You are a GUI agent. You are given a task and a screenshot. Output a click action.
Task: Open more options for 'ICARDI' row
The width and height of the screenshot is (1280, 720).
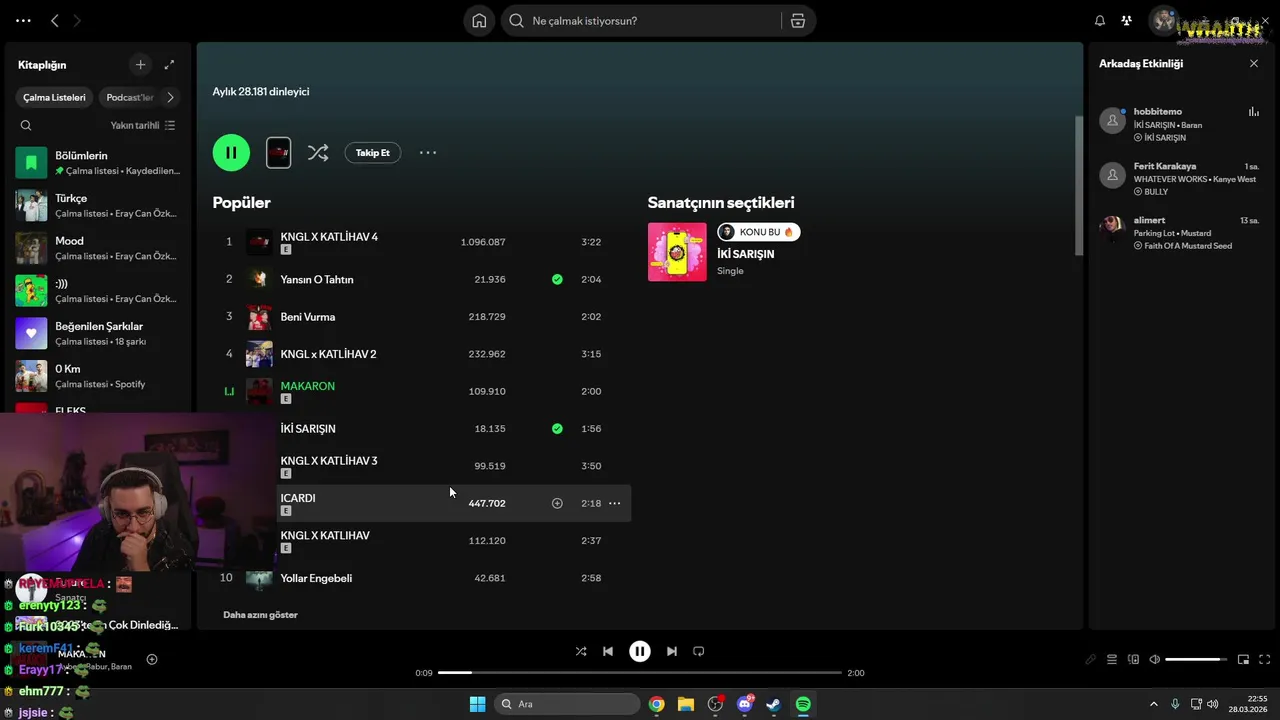point(615,503)
